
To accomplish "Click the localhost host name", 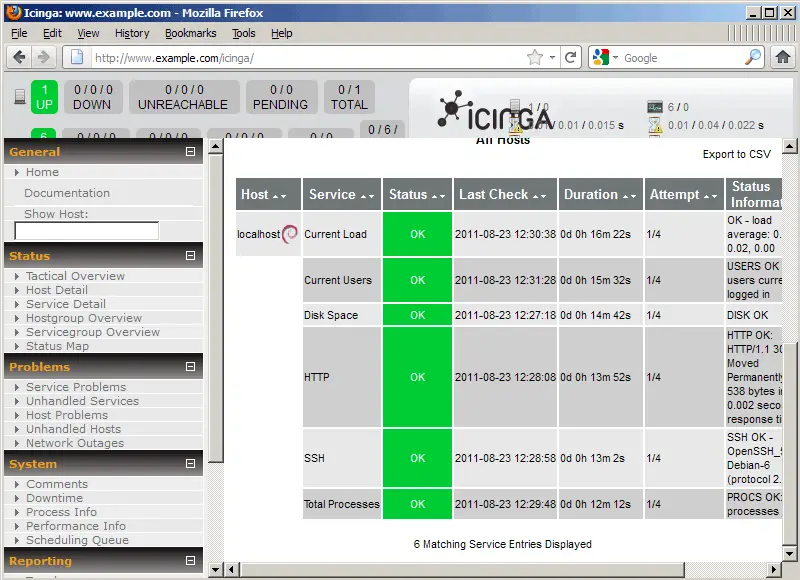I will coord(259,234).
